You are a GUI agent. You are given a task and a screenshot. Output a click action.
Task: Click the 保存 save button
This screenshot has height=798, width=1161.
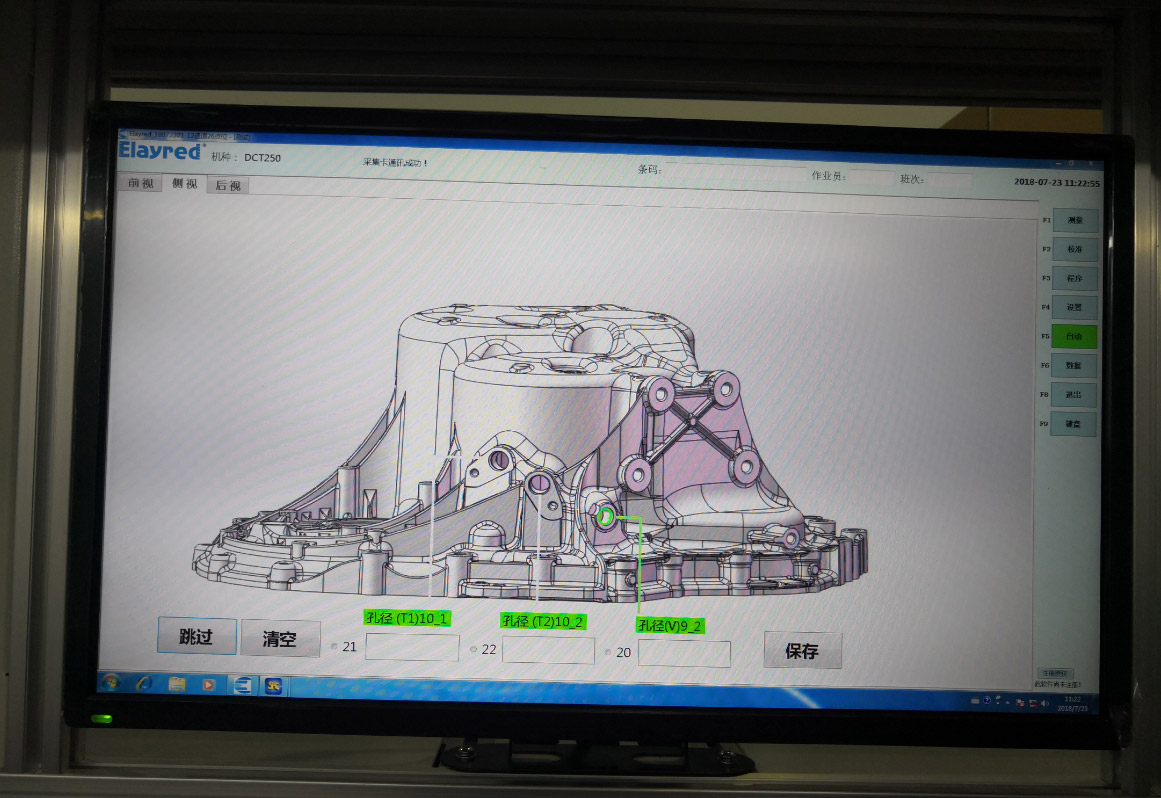(x=802, y=651)
